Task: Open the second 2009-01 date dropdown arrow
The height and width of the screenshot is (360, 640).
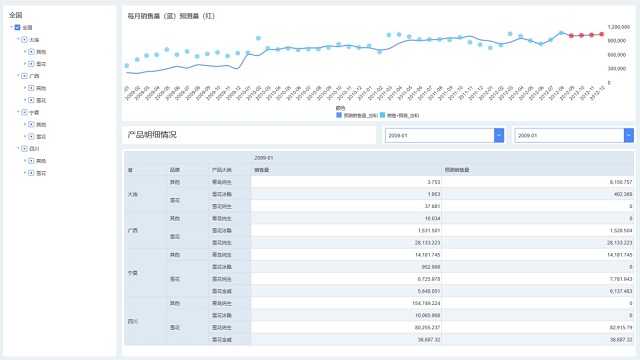Action: point(629,135)
